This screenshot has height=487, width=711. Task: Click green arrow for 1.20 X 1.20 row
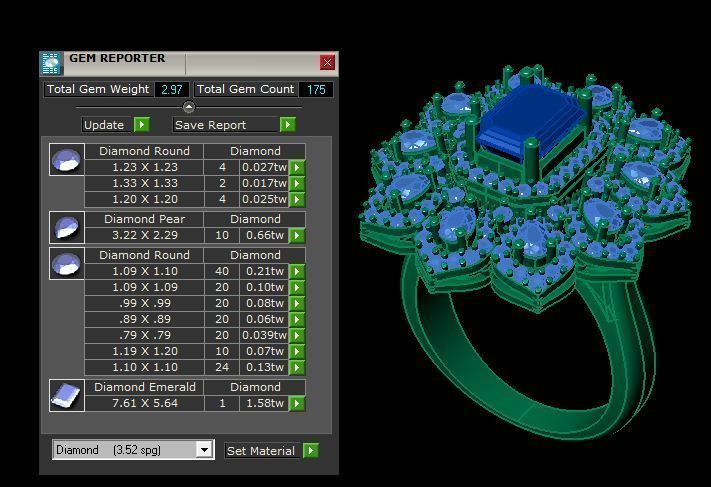297,199
